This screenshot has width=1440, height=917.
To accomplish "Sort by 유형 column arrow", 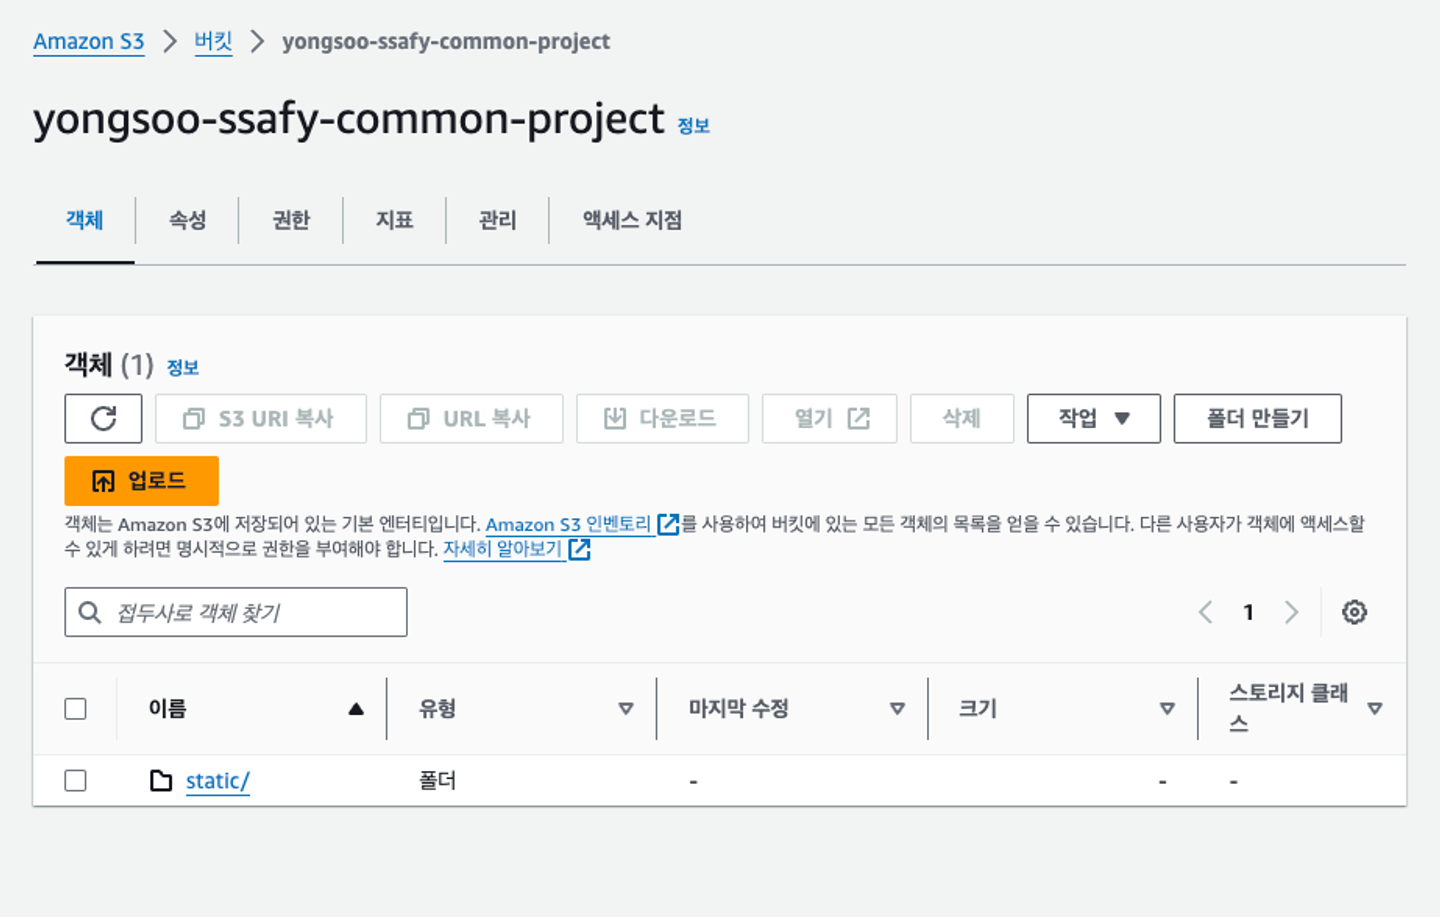I will click(x=626, y=708).
